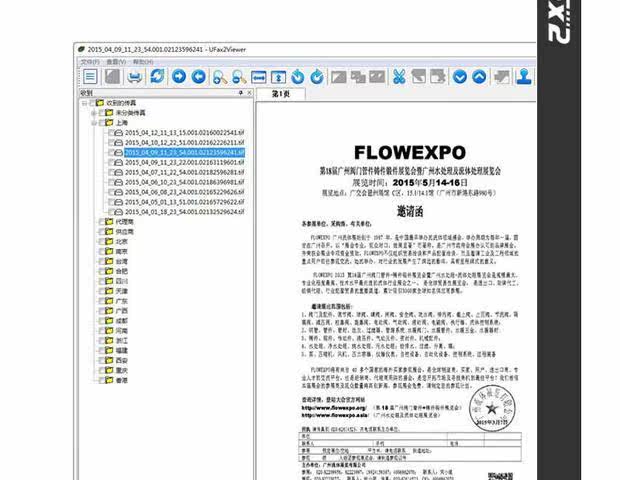Select file 2015_04_09_11_23_22.001.02163119601.tif

tap(185, 162)
